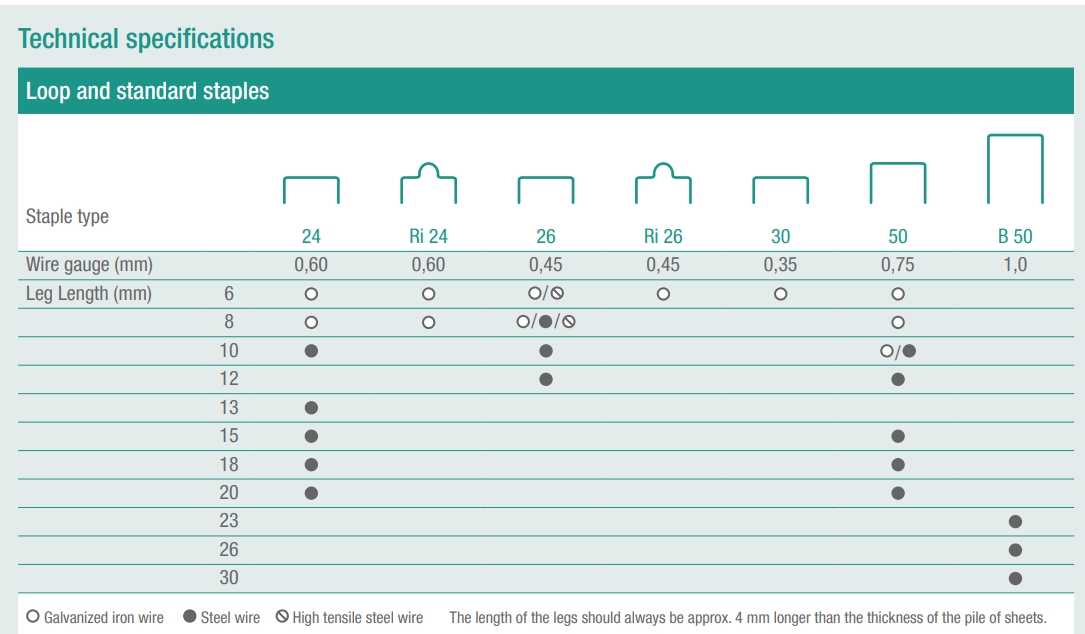Click the 1,0 wire gauge value
Image resolution: width=1085 pixels, height=634 pixels.
pyautogui.click(x=1015, y=265)
